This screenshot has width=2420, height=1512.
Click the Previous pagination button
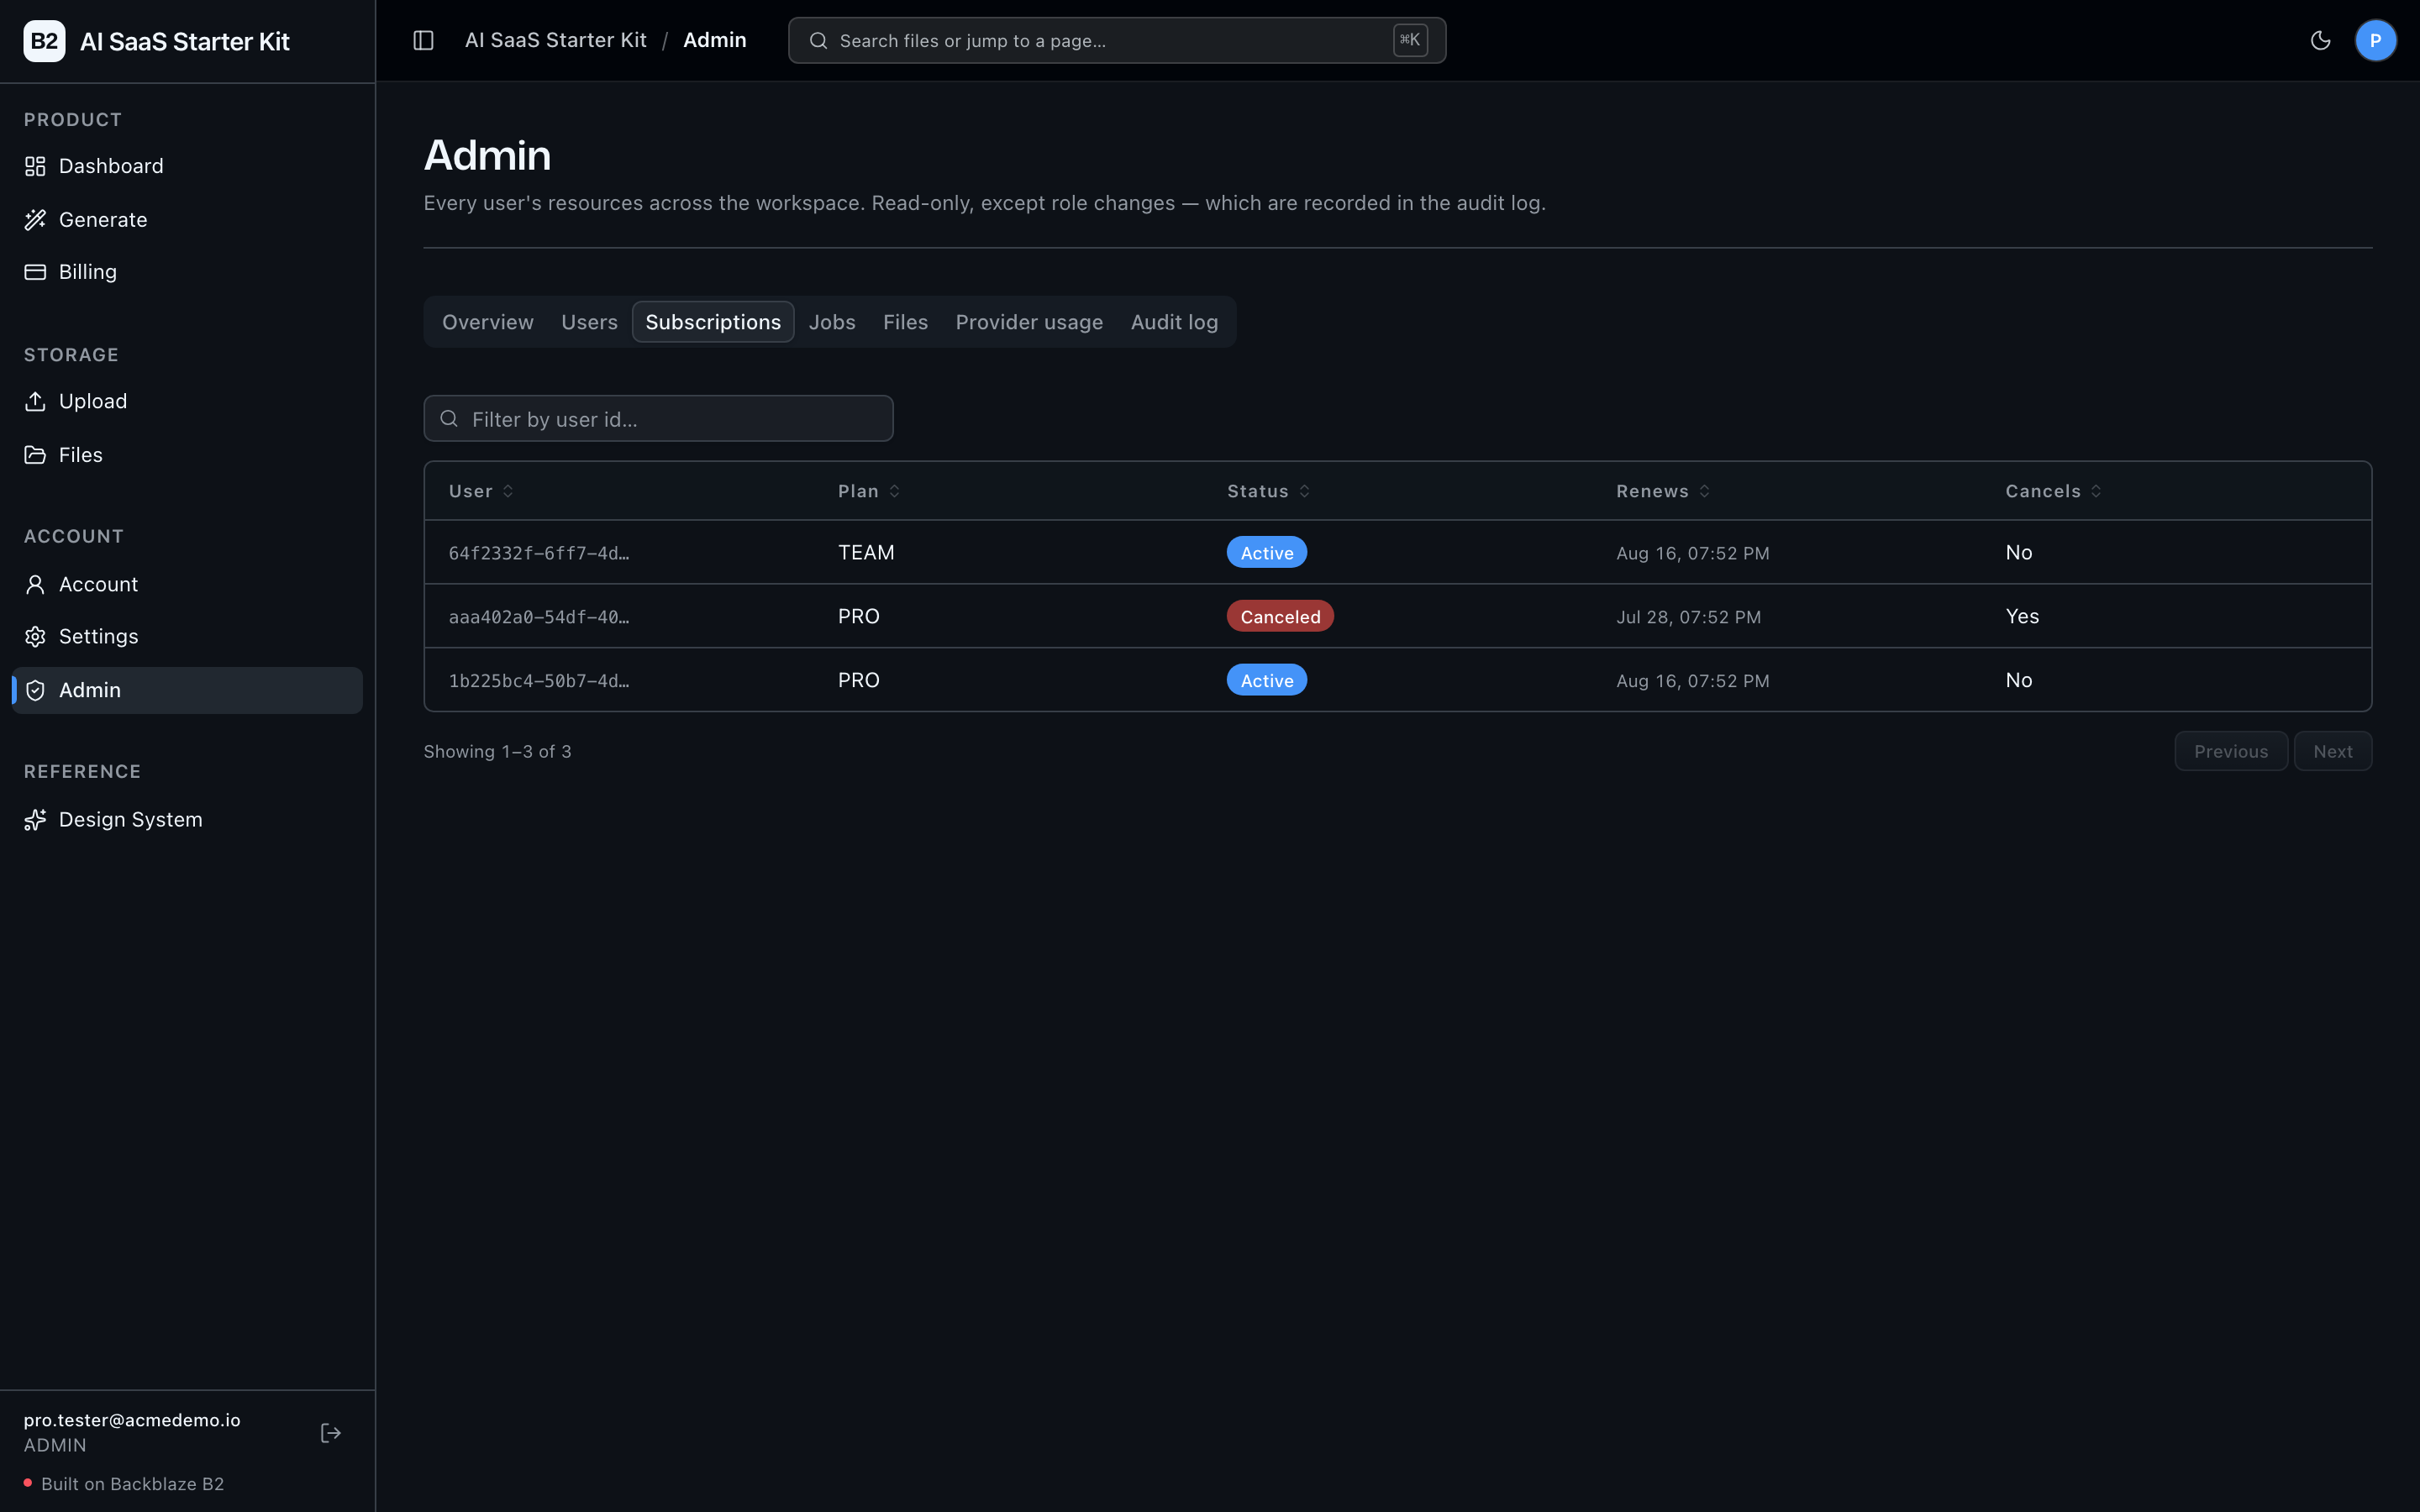tap(2230, 751)
